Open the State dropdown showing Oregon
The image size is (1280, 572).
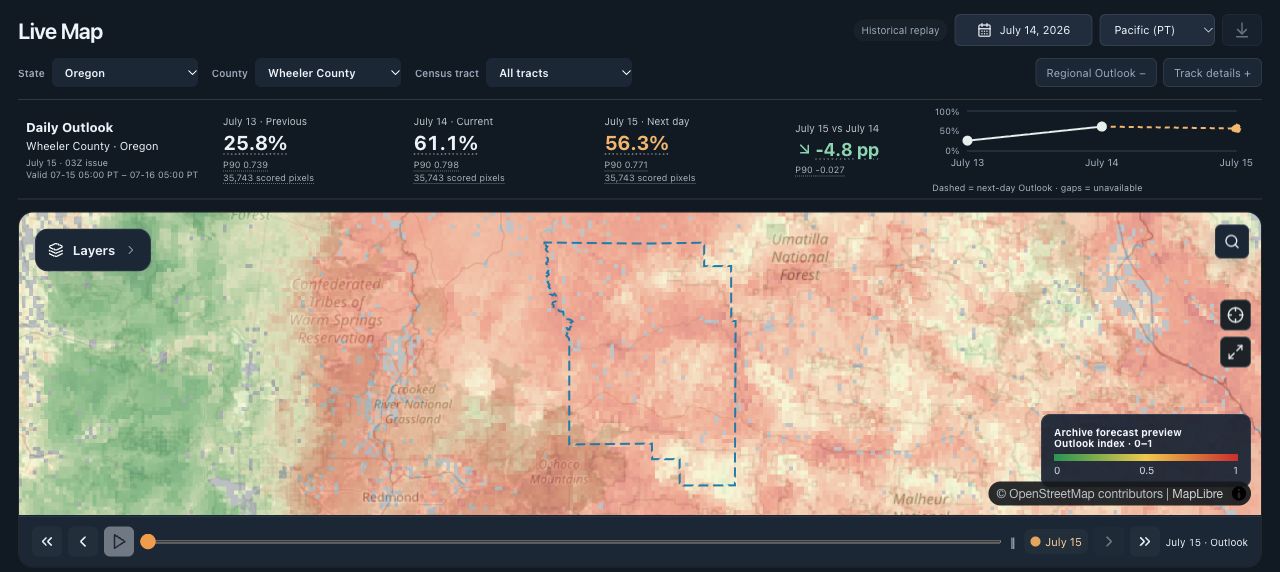point(125,73)
